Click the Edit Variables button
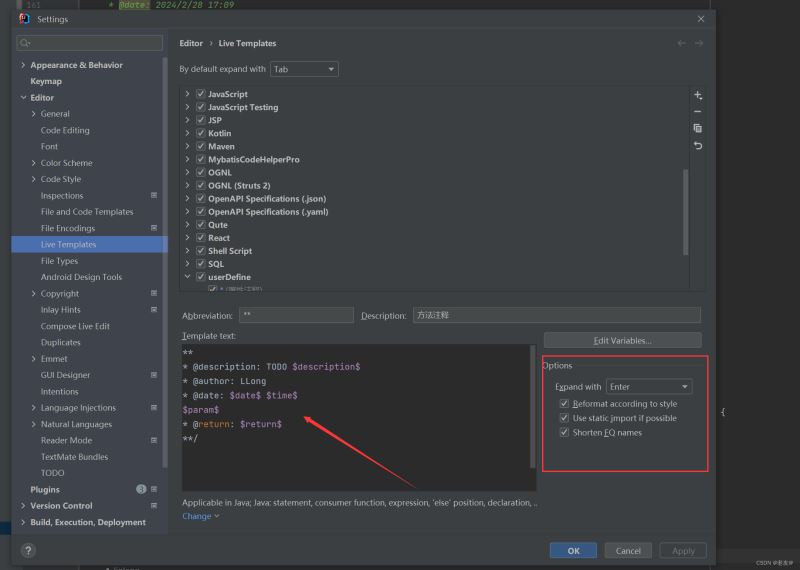The image size is (800, 570). 622,340
